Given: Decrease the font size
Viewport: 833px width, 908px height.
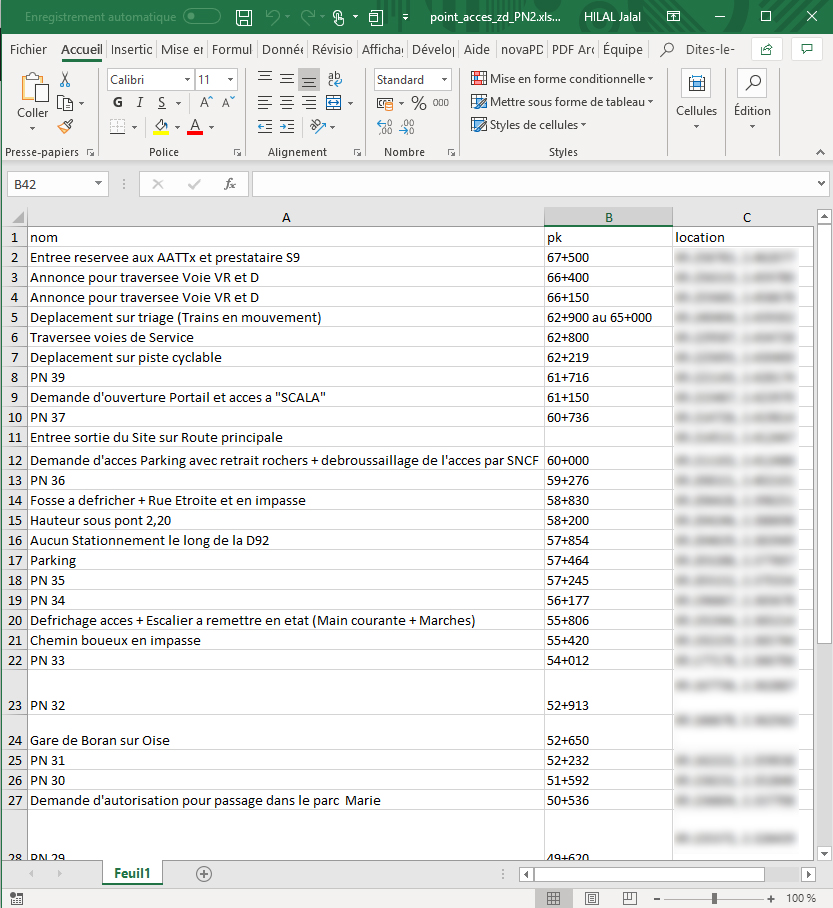Looking at the screenshot, I should click(228, 103).
